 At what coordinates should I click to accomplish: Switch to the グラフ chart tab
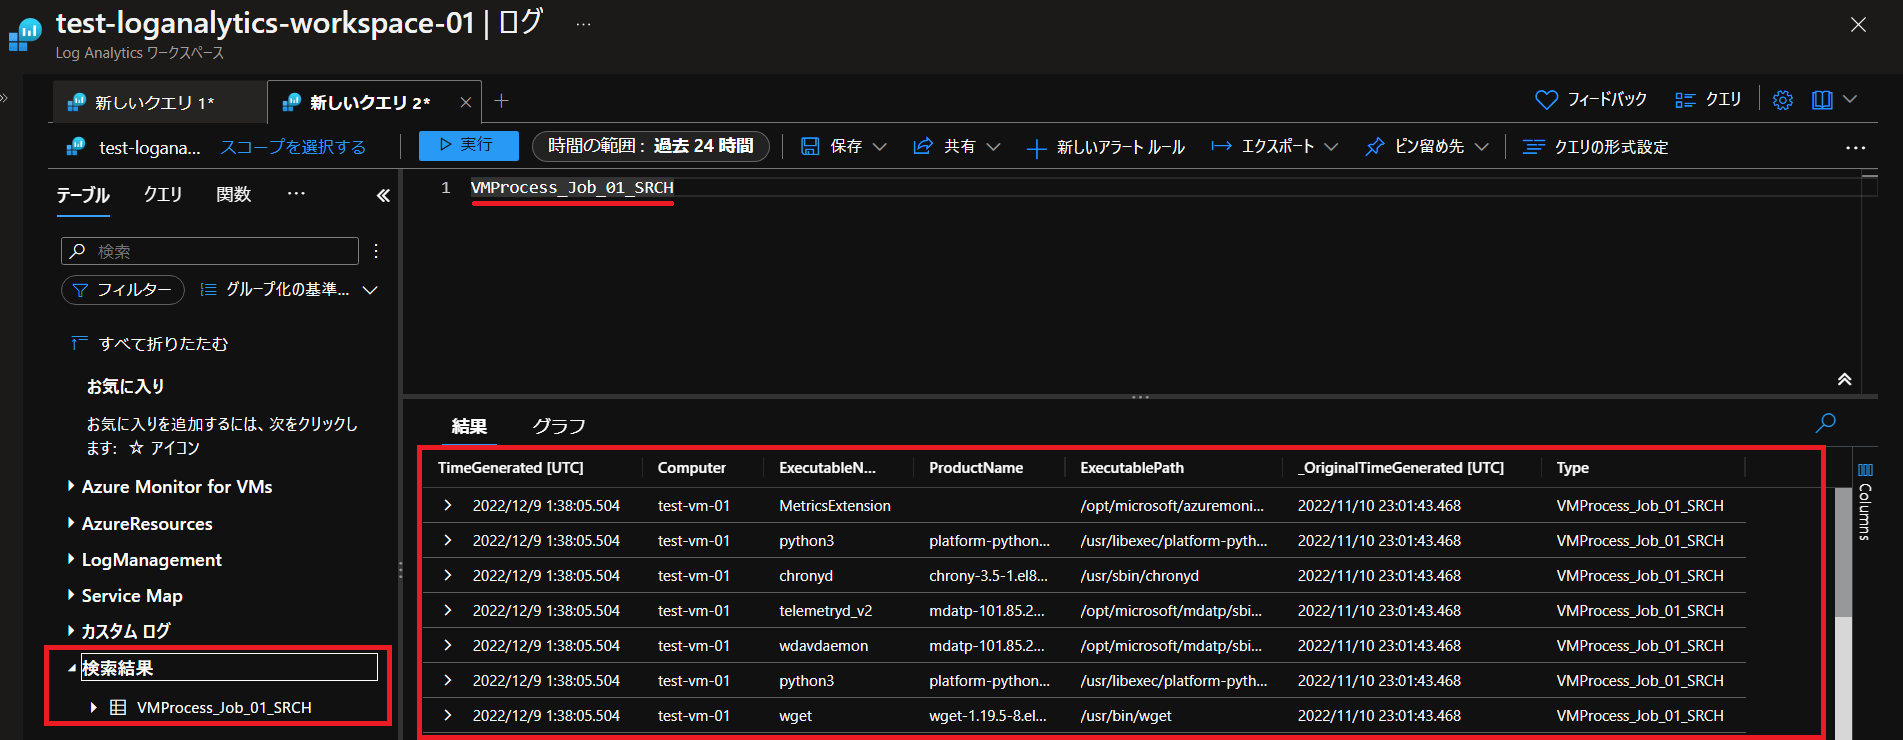click(x=559, y=427)
